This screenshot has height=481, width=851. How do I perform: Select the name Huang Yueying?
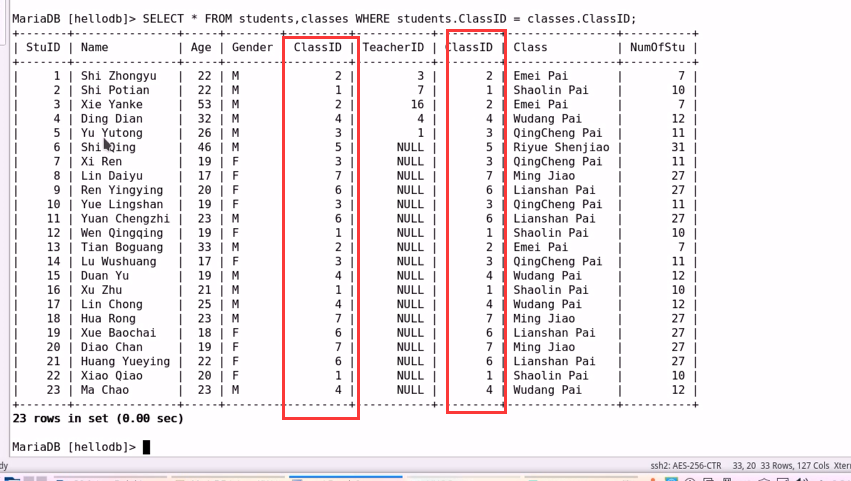(x=125, y=362)
